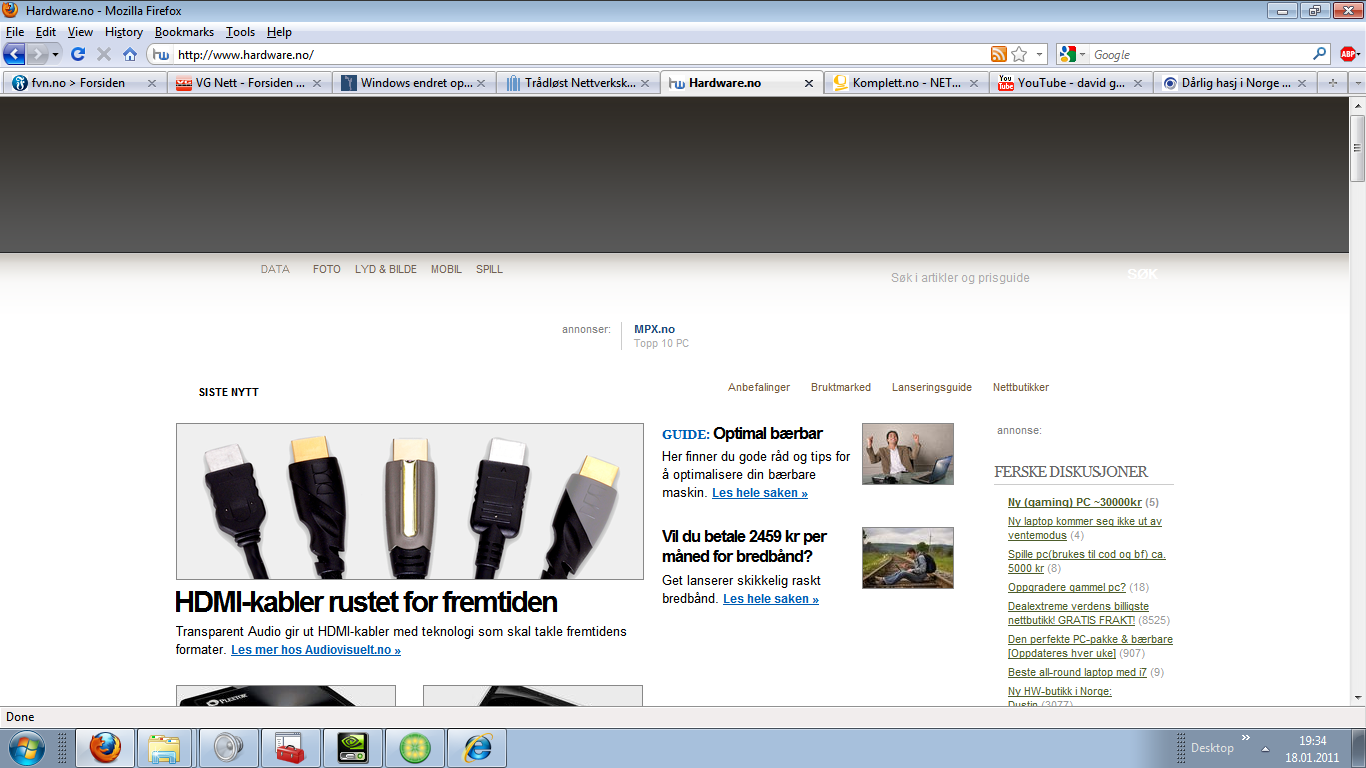
Task: Click into the Google search box
Action: [1200, 54]
